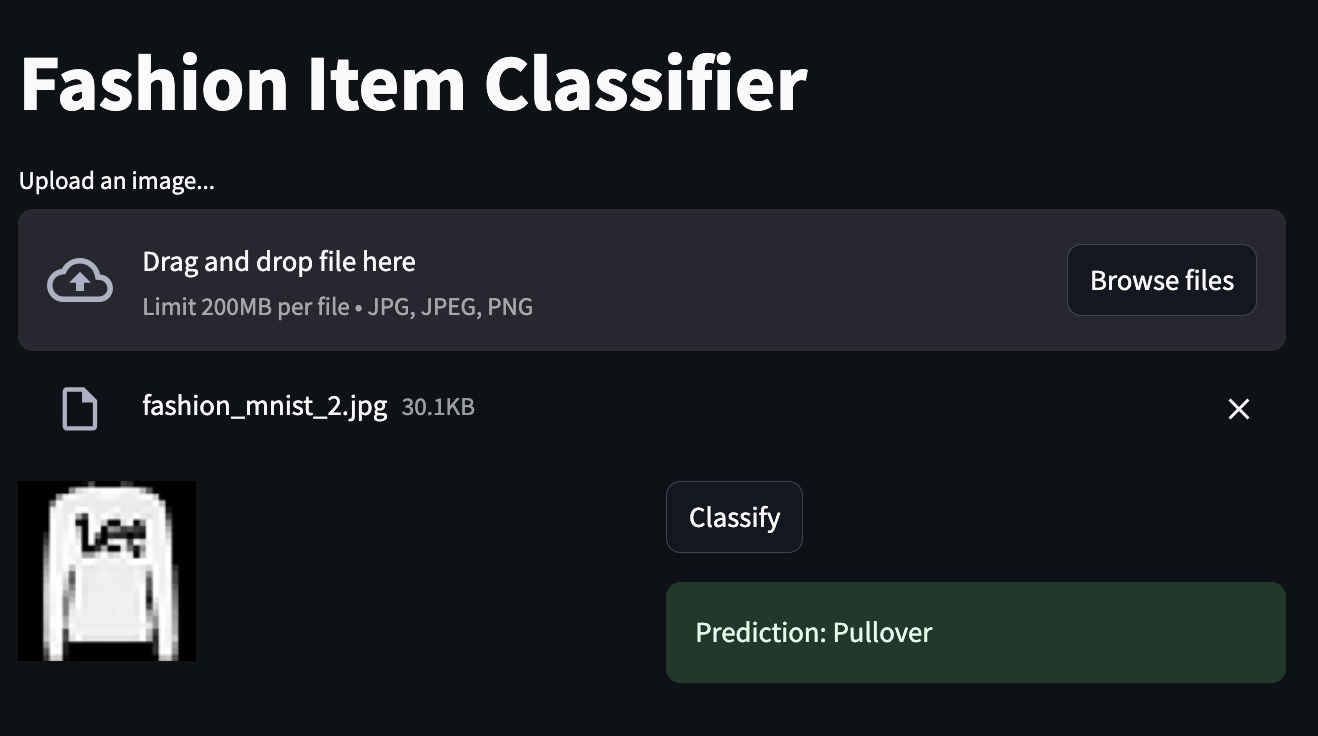This screenshot has width=1318, height=736.
Task: Click the "Limit 200MB per file" hint
Action: 244,307
